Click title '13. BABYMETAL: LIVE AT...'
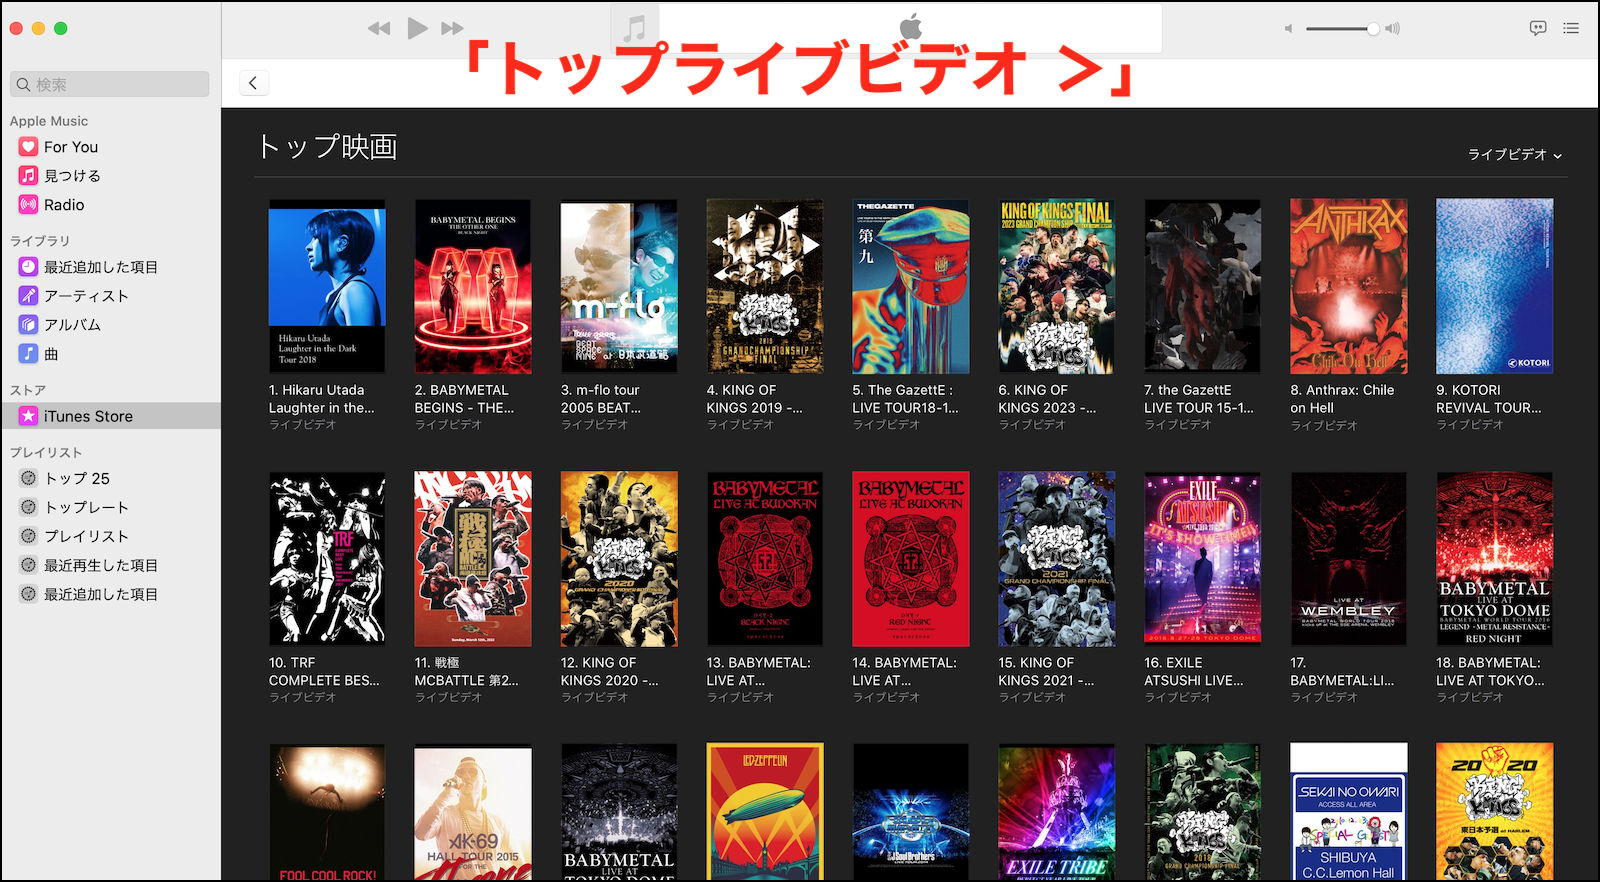1600x882 pixels. click(759, 672)
